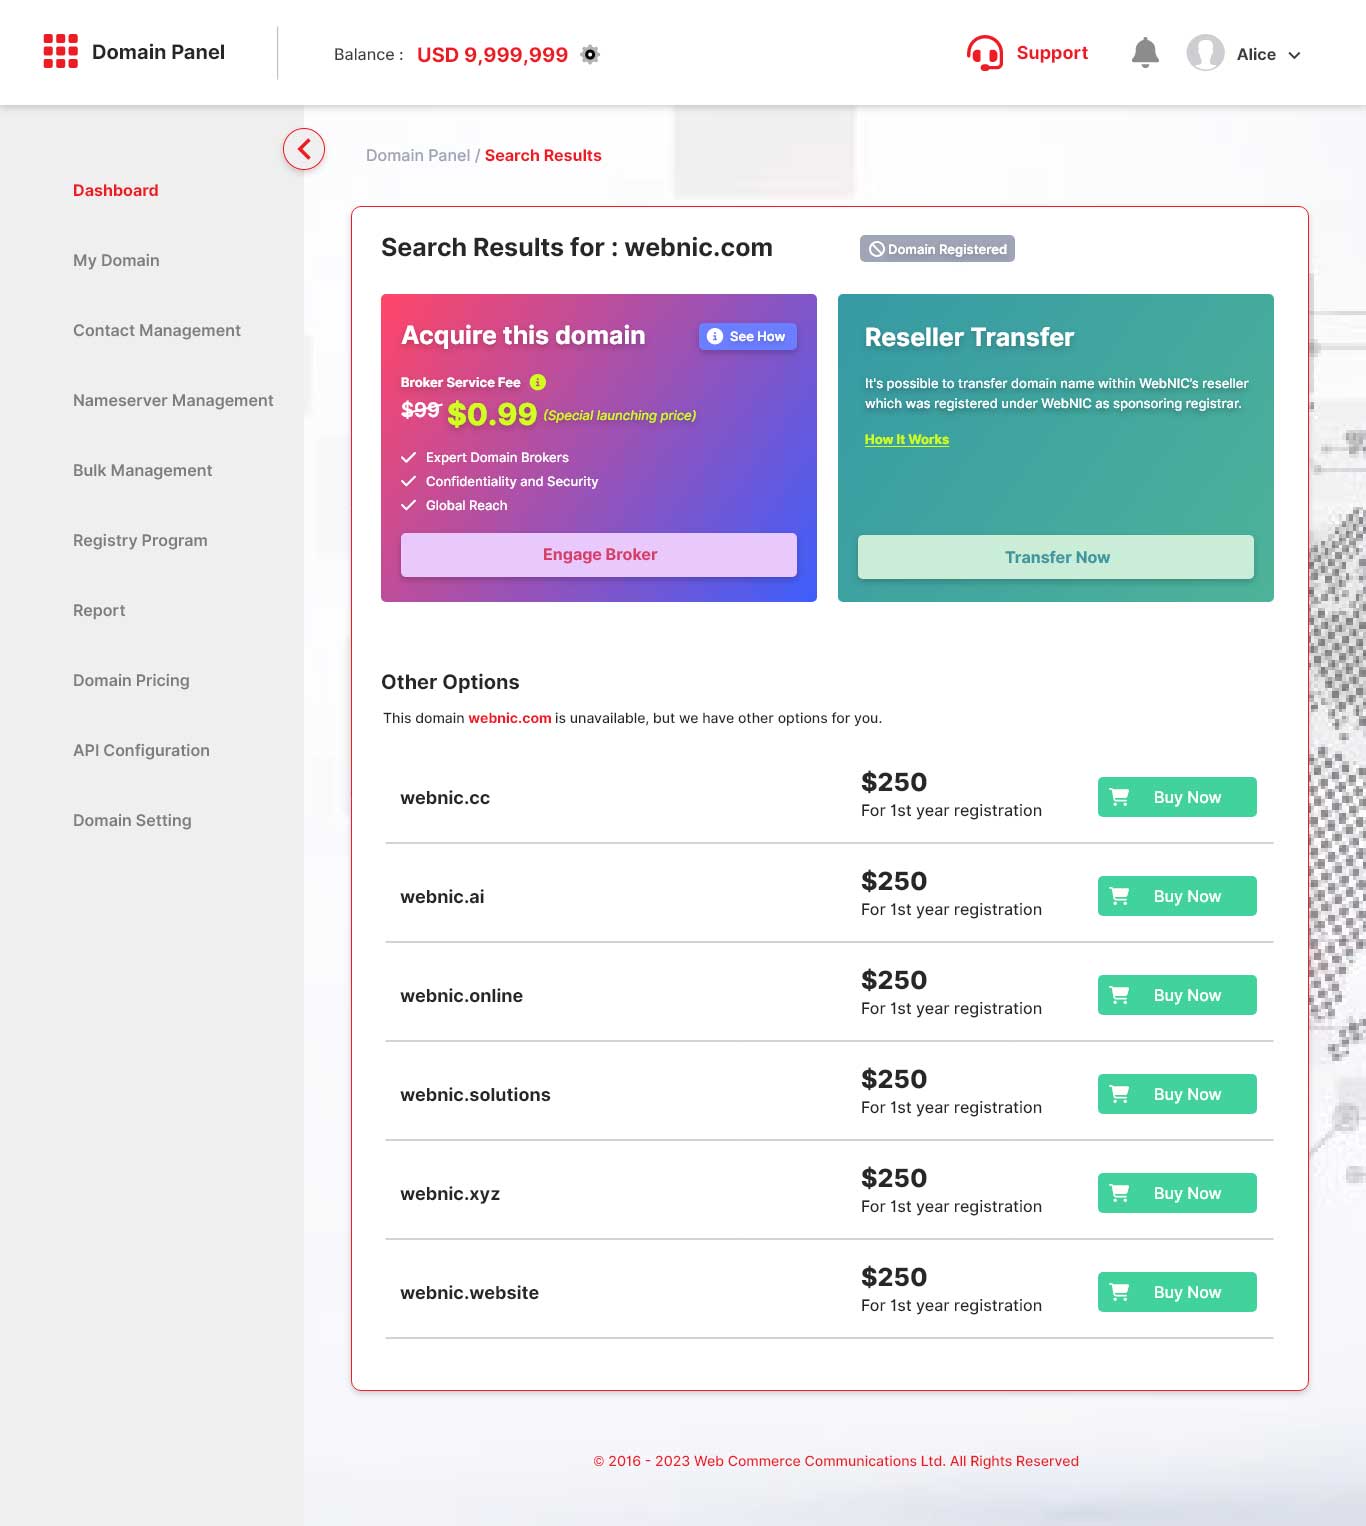Image resolution: width=1366 pixels, height=1526 pixels.
Task: Open Report in sidebar
Action: tap(99, 610)
